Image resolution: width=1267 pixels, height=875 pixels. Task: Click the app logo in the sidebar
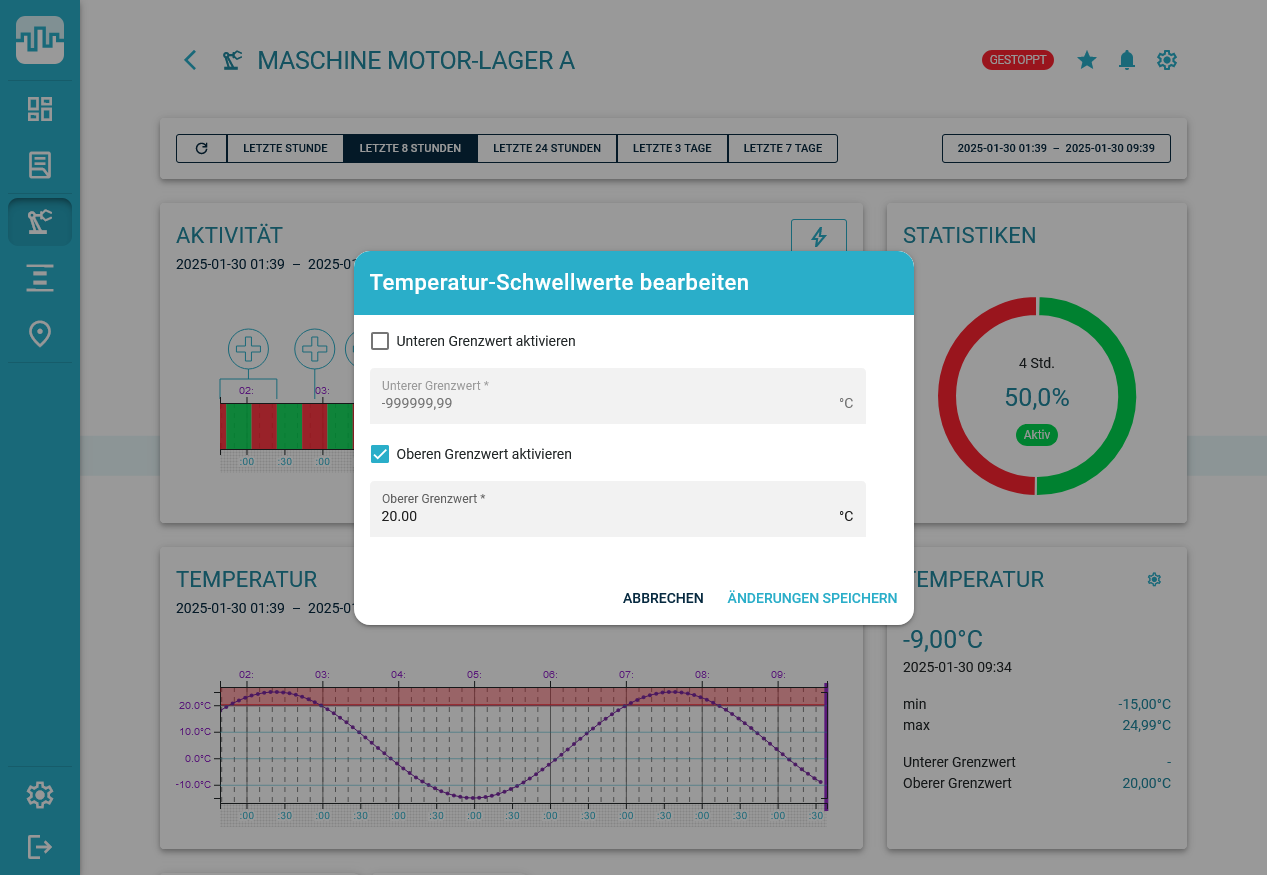(40, 40)
